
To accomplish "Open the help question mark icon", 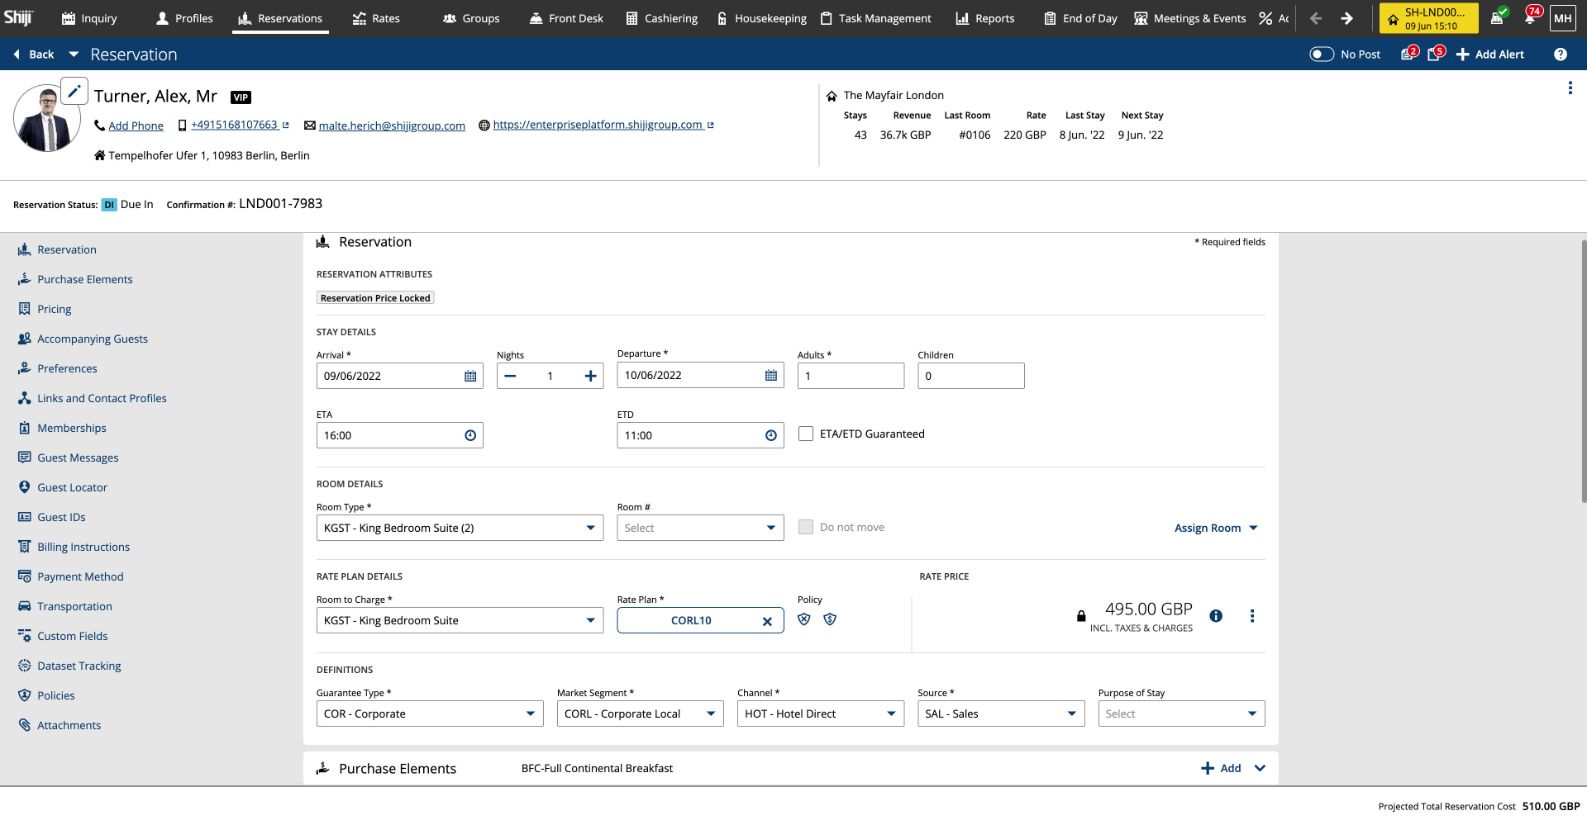I will tap(1560, 54).
